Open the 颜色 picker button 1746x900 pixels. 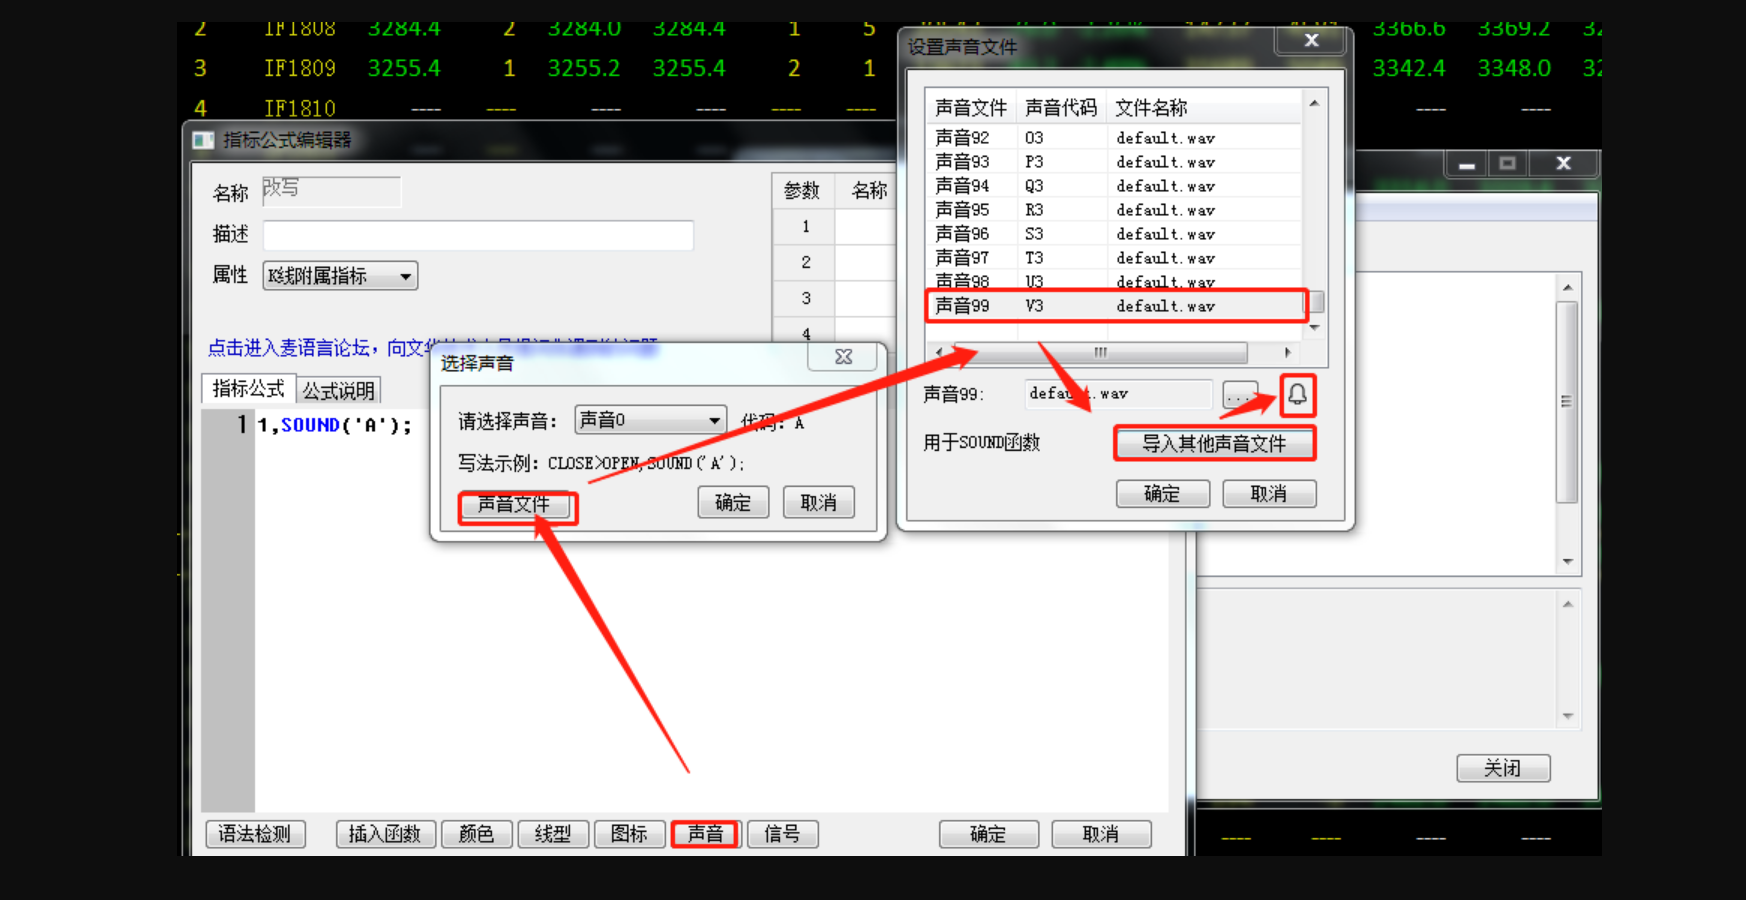pos(476,834)
